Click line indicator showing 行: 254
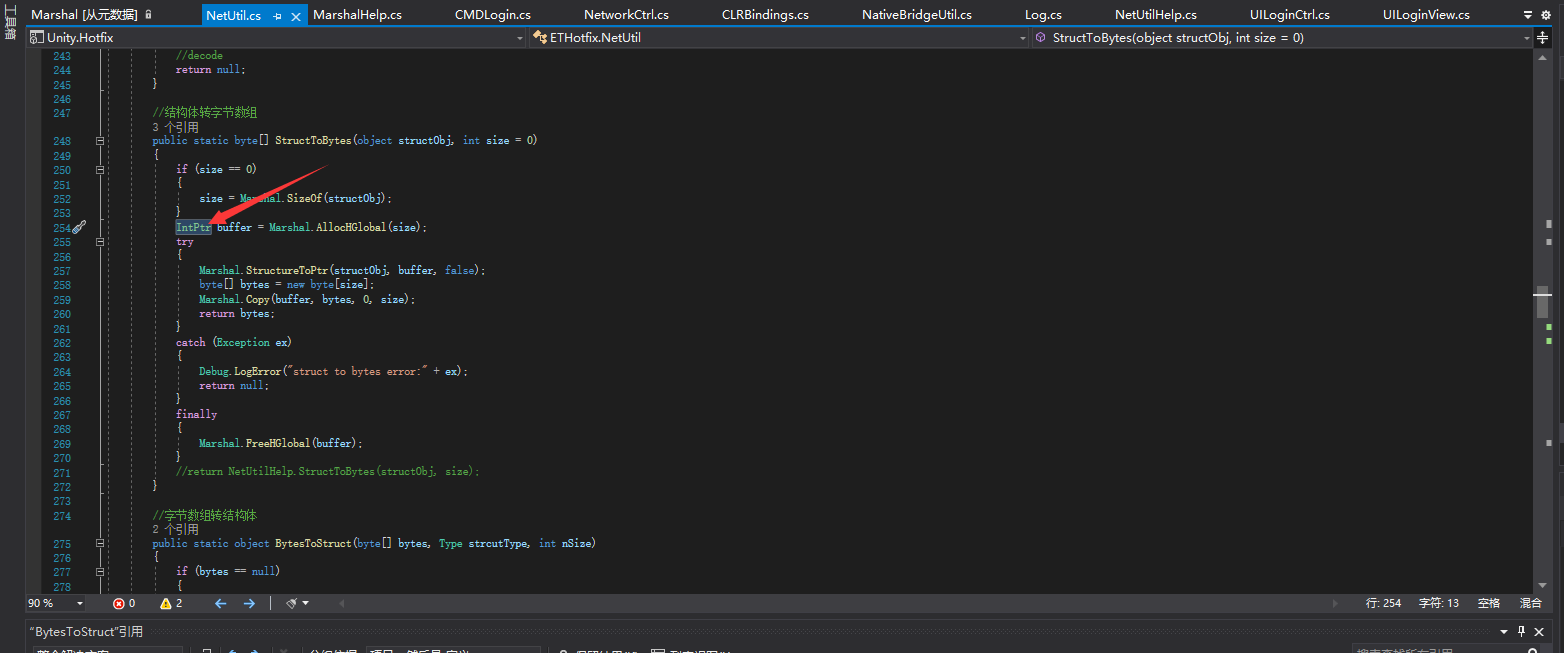The image size is (1564, 653). pos(1383,603)
